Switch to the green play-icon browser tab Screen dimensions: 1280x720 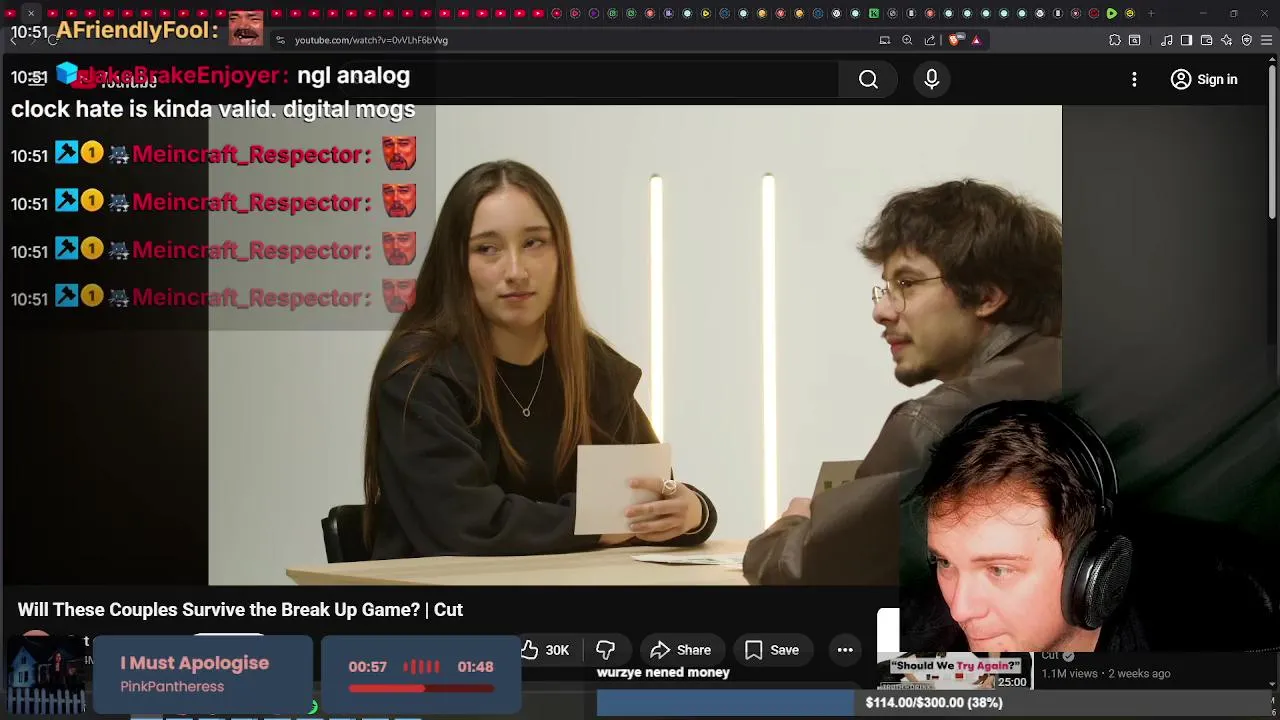click(1111, 13)
